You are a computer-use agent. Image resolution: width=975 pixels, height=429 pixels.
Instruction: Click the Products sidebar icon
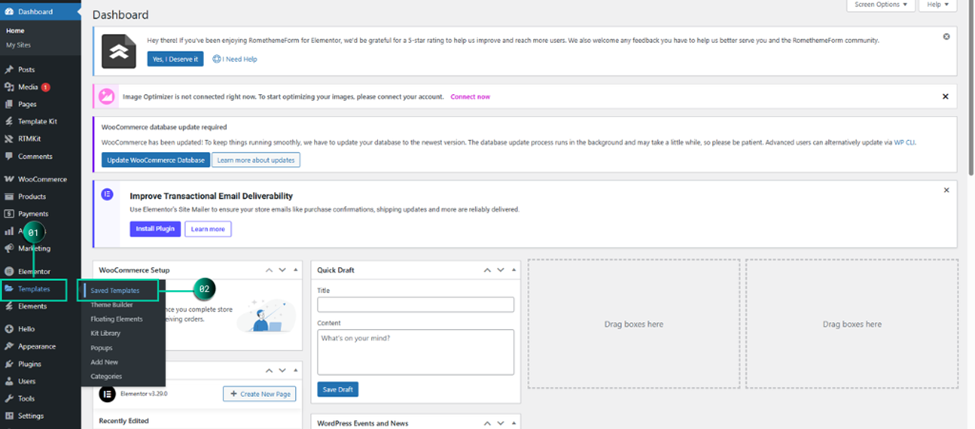pyautogui.click(x=9, y=196)
